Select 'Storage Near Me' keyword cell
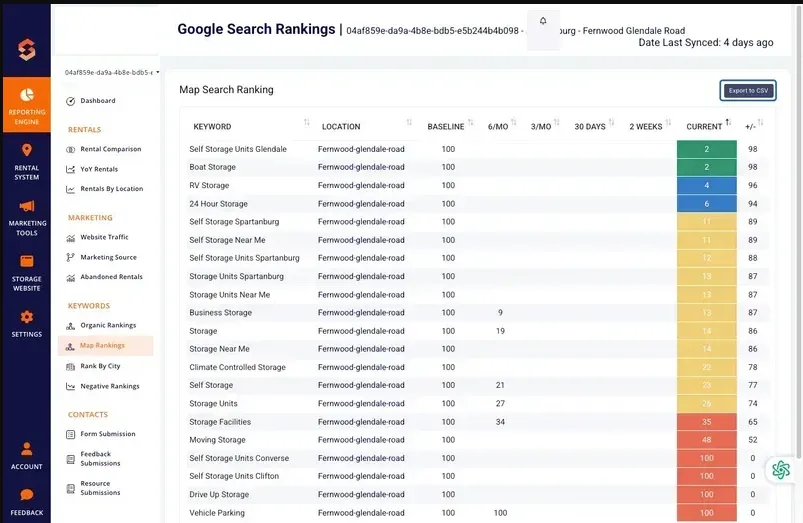This screenshot has height=523, width=803. [219, 349]
